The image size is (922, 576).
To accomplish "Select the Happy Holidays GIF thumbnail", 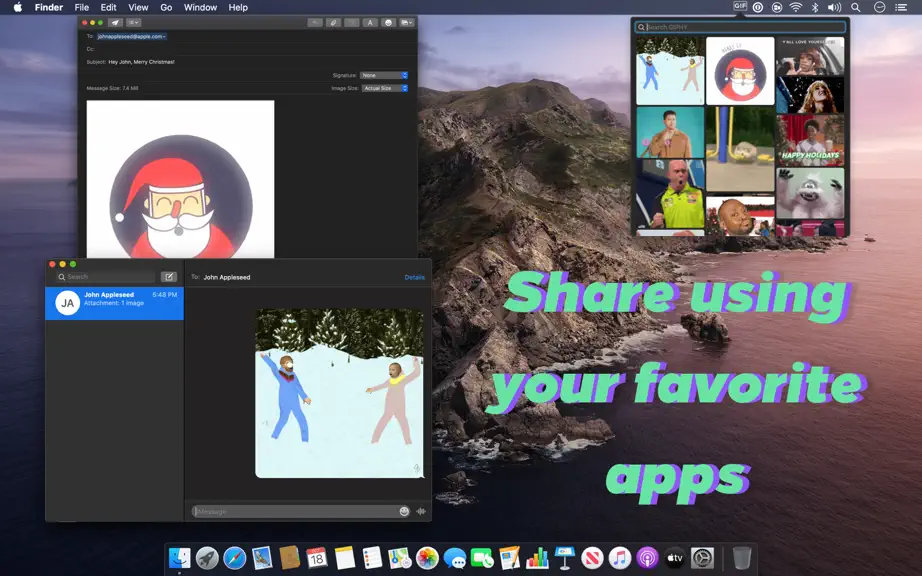I will coord(810,140).
